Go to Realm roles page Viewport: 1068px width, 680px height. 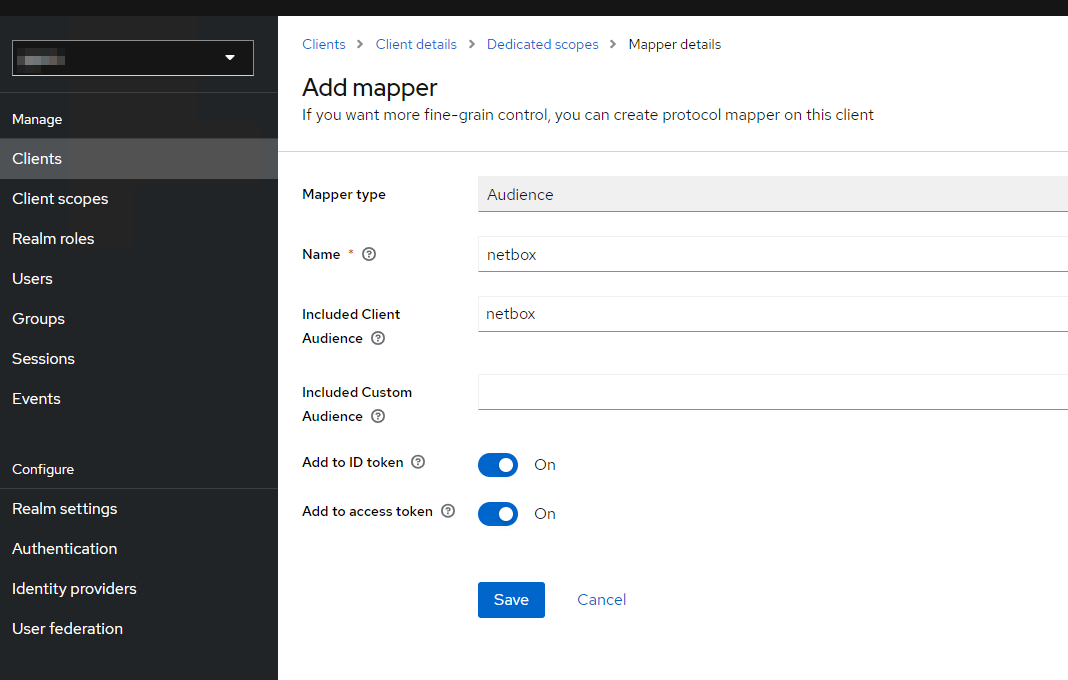coord(53,239)
